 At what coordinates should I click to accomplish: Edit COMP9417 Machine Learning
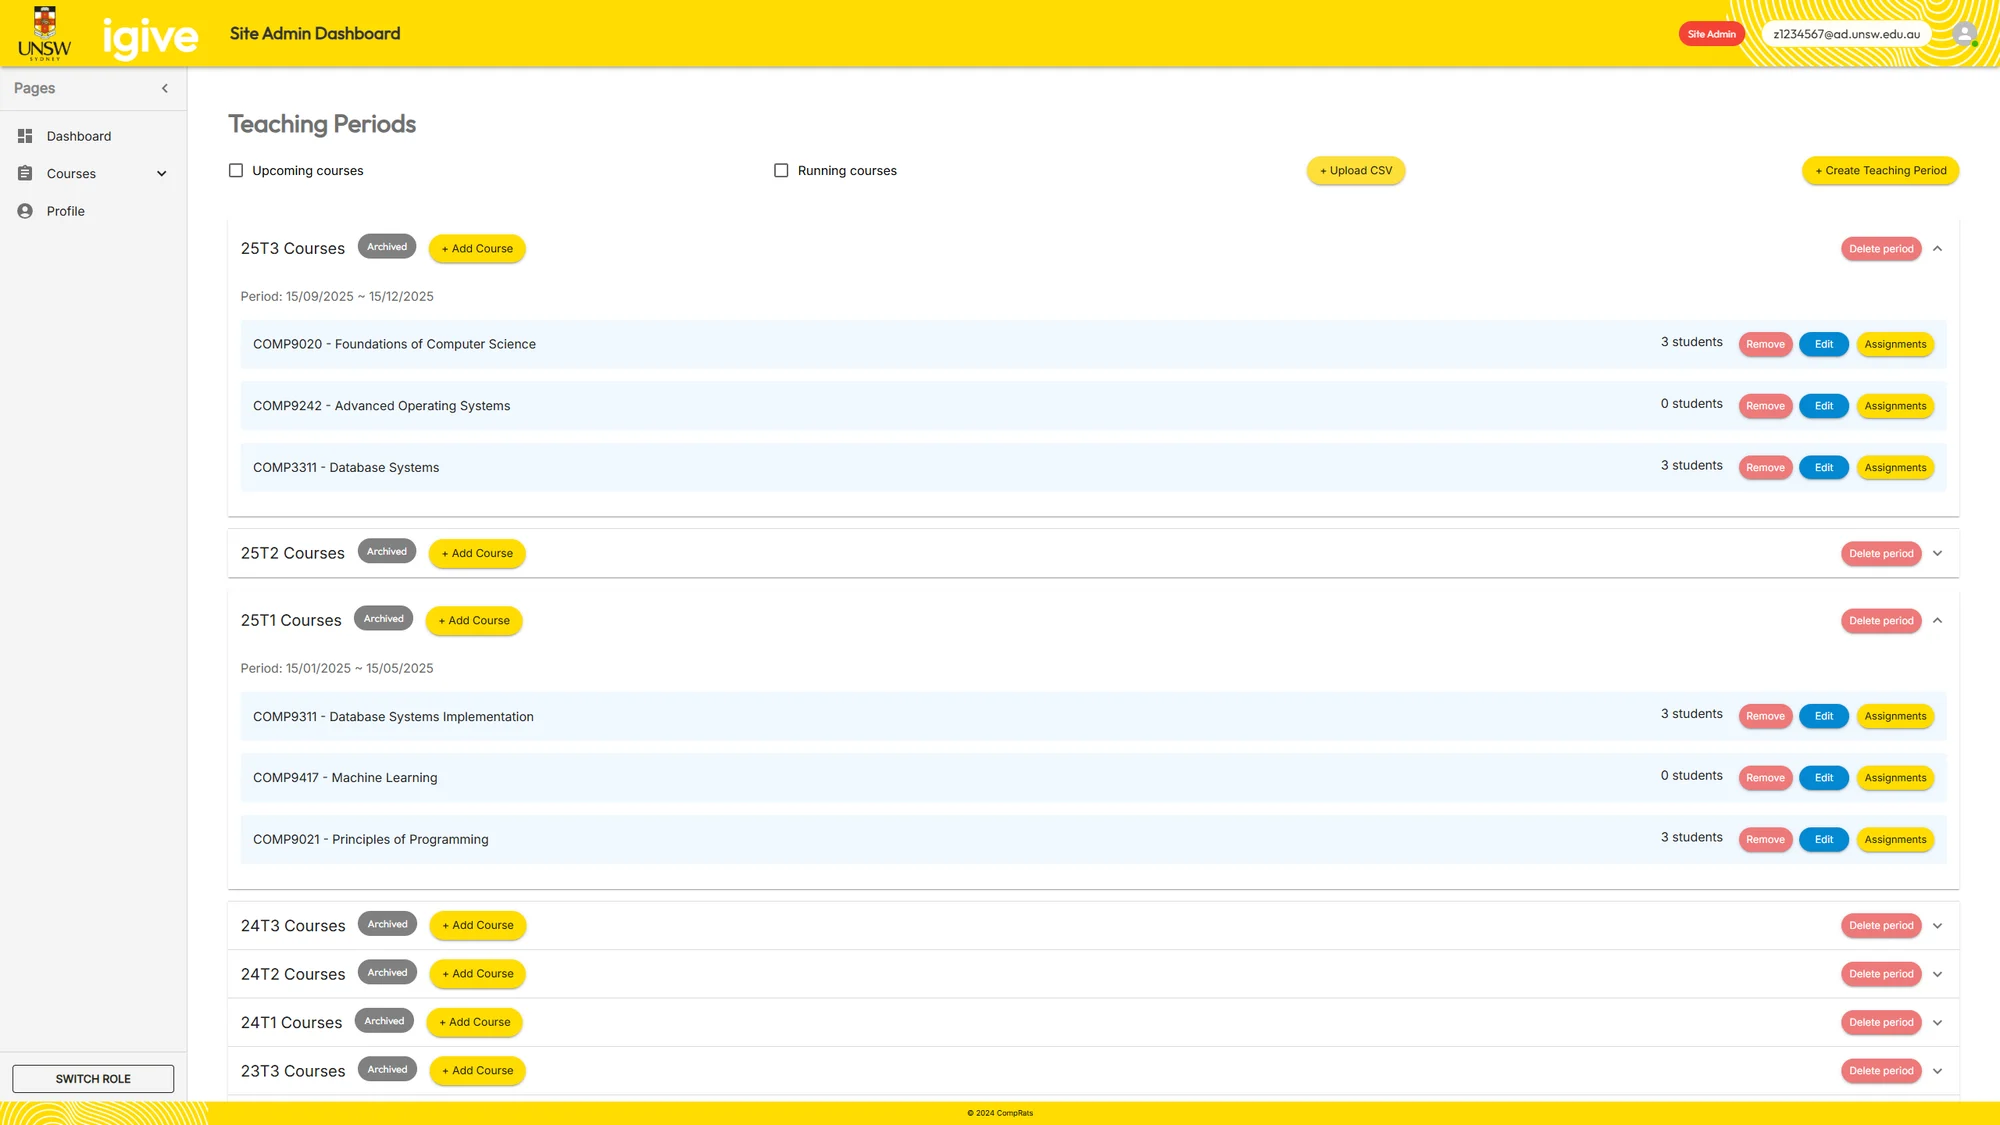click(1824, 778)
